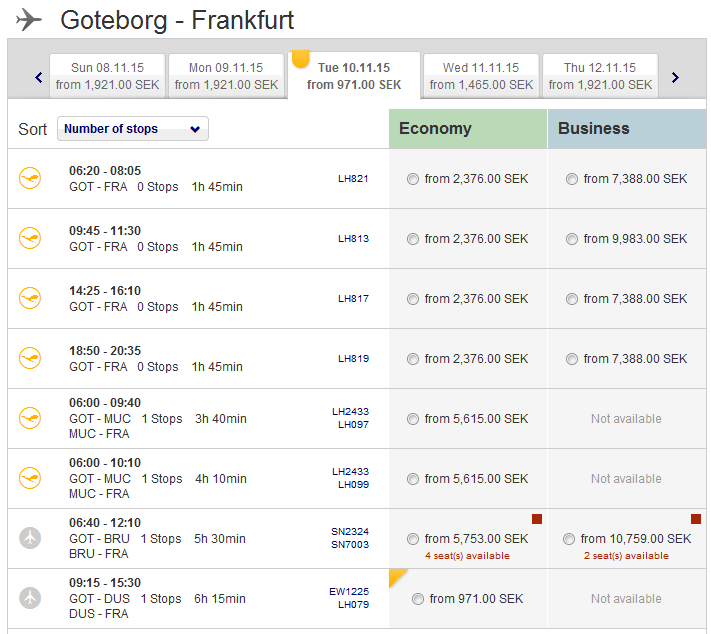Switch to Sun 08.11.15 date tab

click(x=107, y=76)
